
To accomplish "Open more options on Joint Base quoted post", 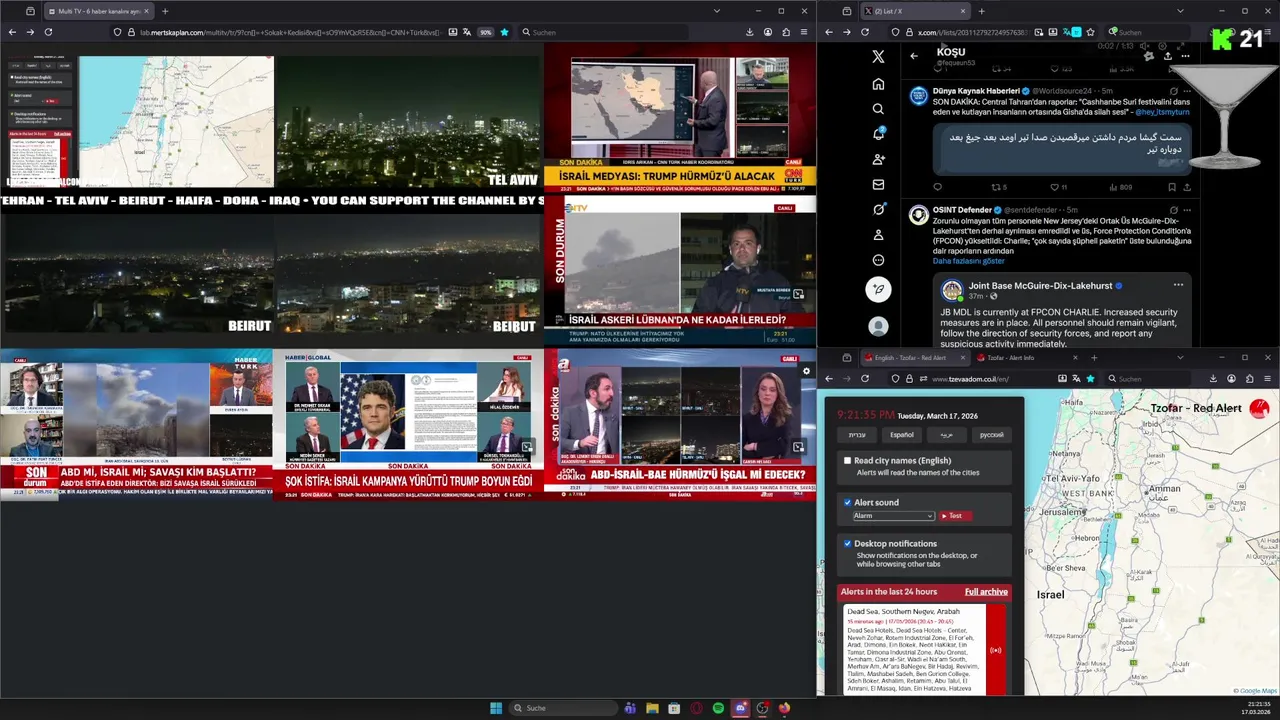I will pos(1178,285).
